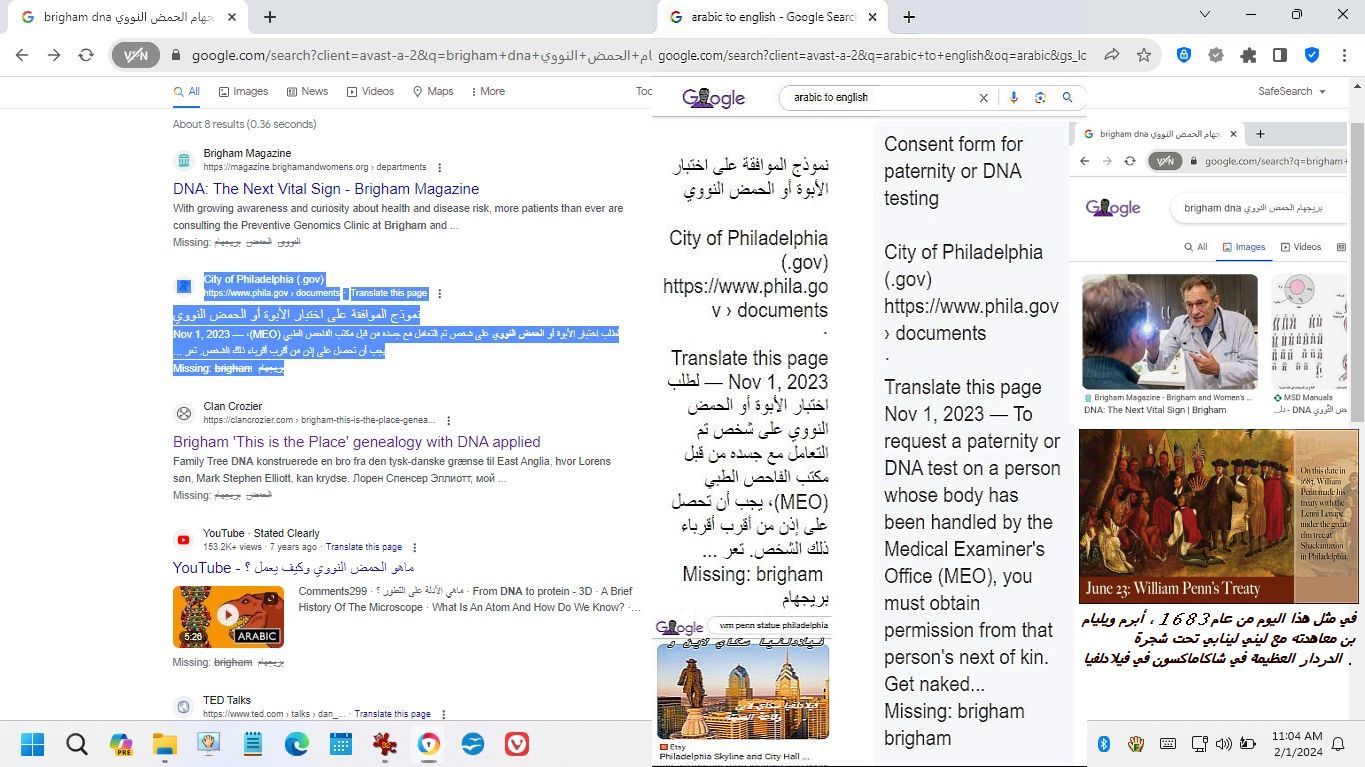Open options for the Clan Crozier result
The height and width of the screenshot is (767, 1365).
click(448, 421)
